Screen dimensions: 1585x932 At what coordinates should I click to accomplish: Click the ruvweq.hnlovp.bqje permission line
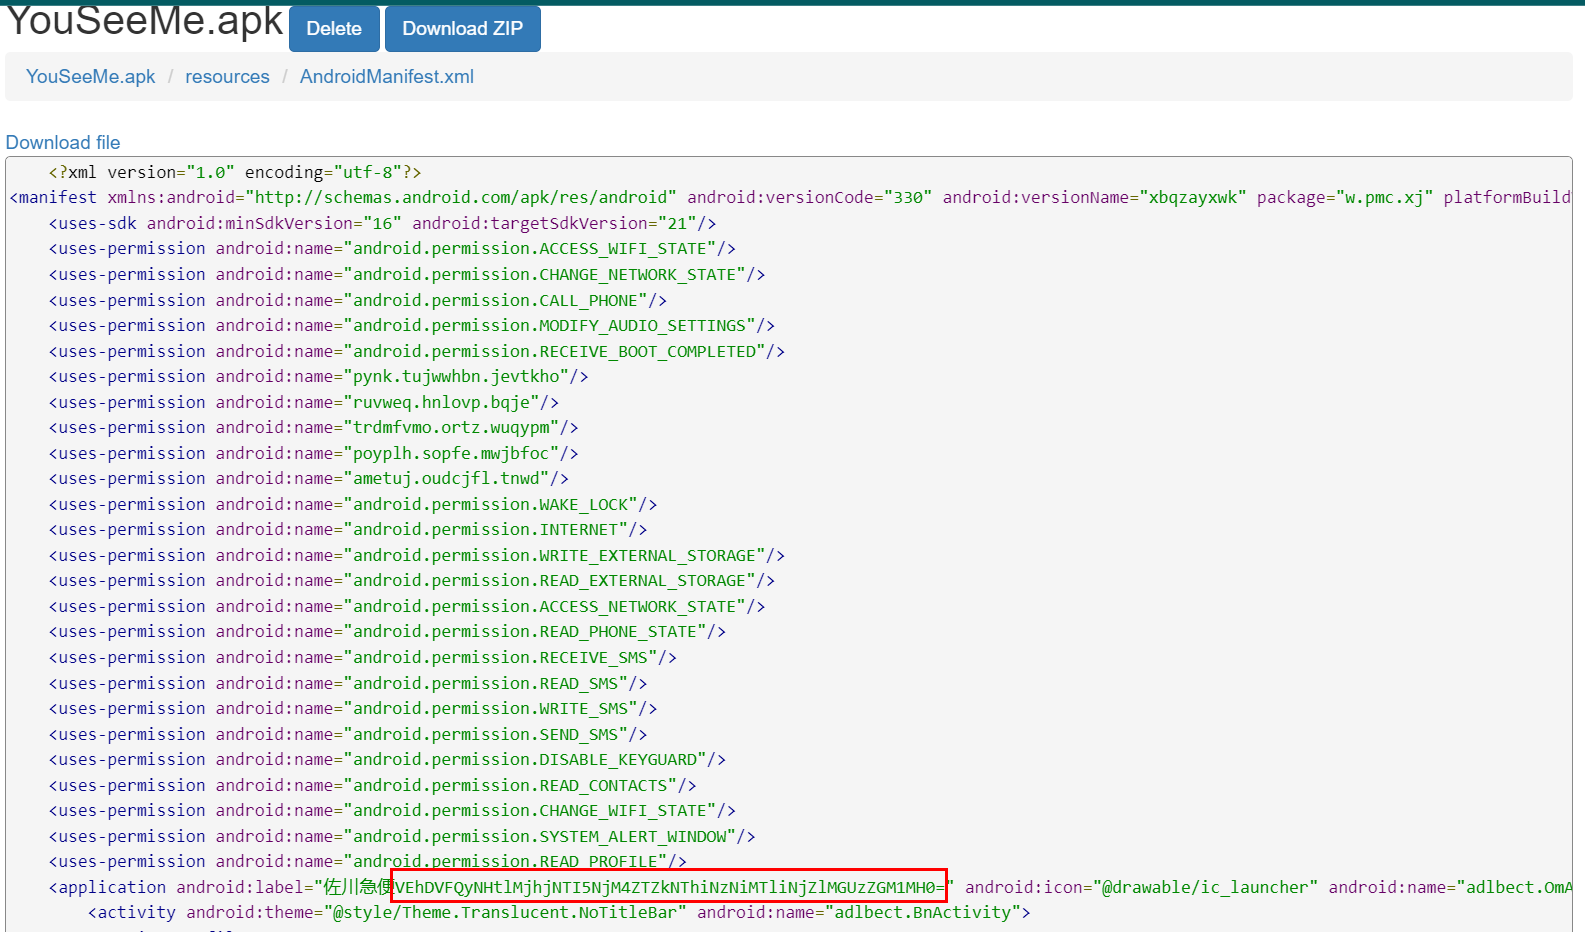point(304,402)
